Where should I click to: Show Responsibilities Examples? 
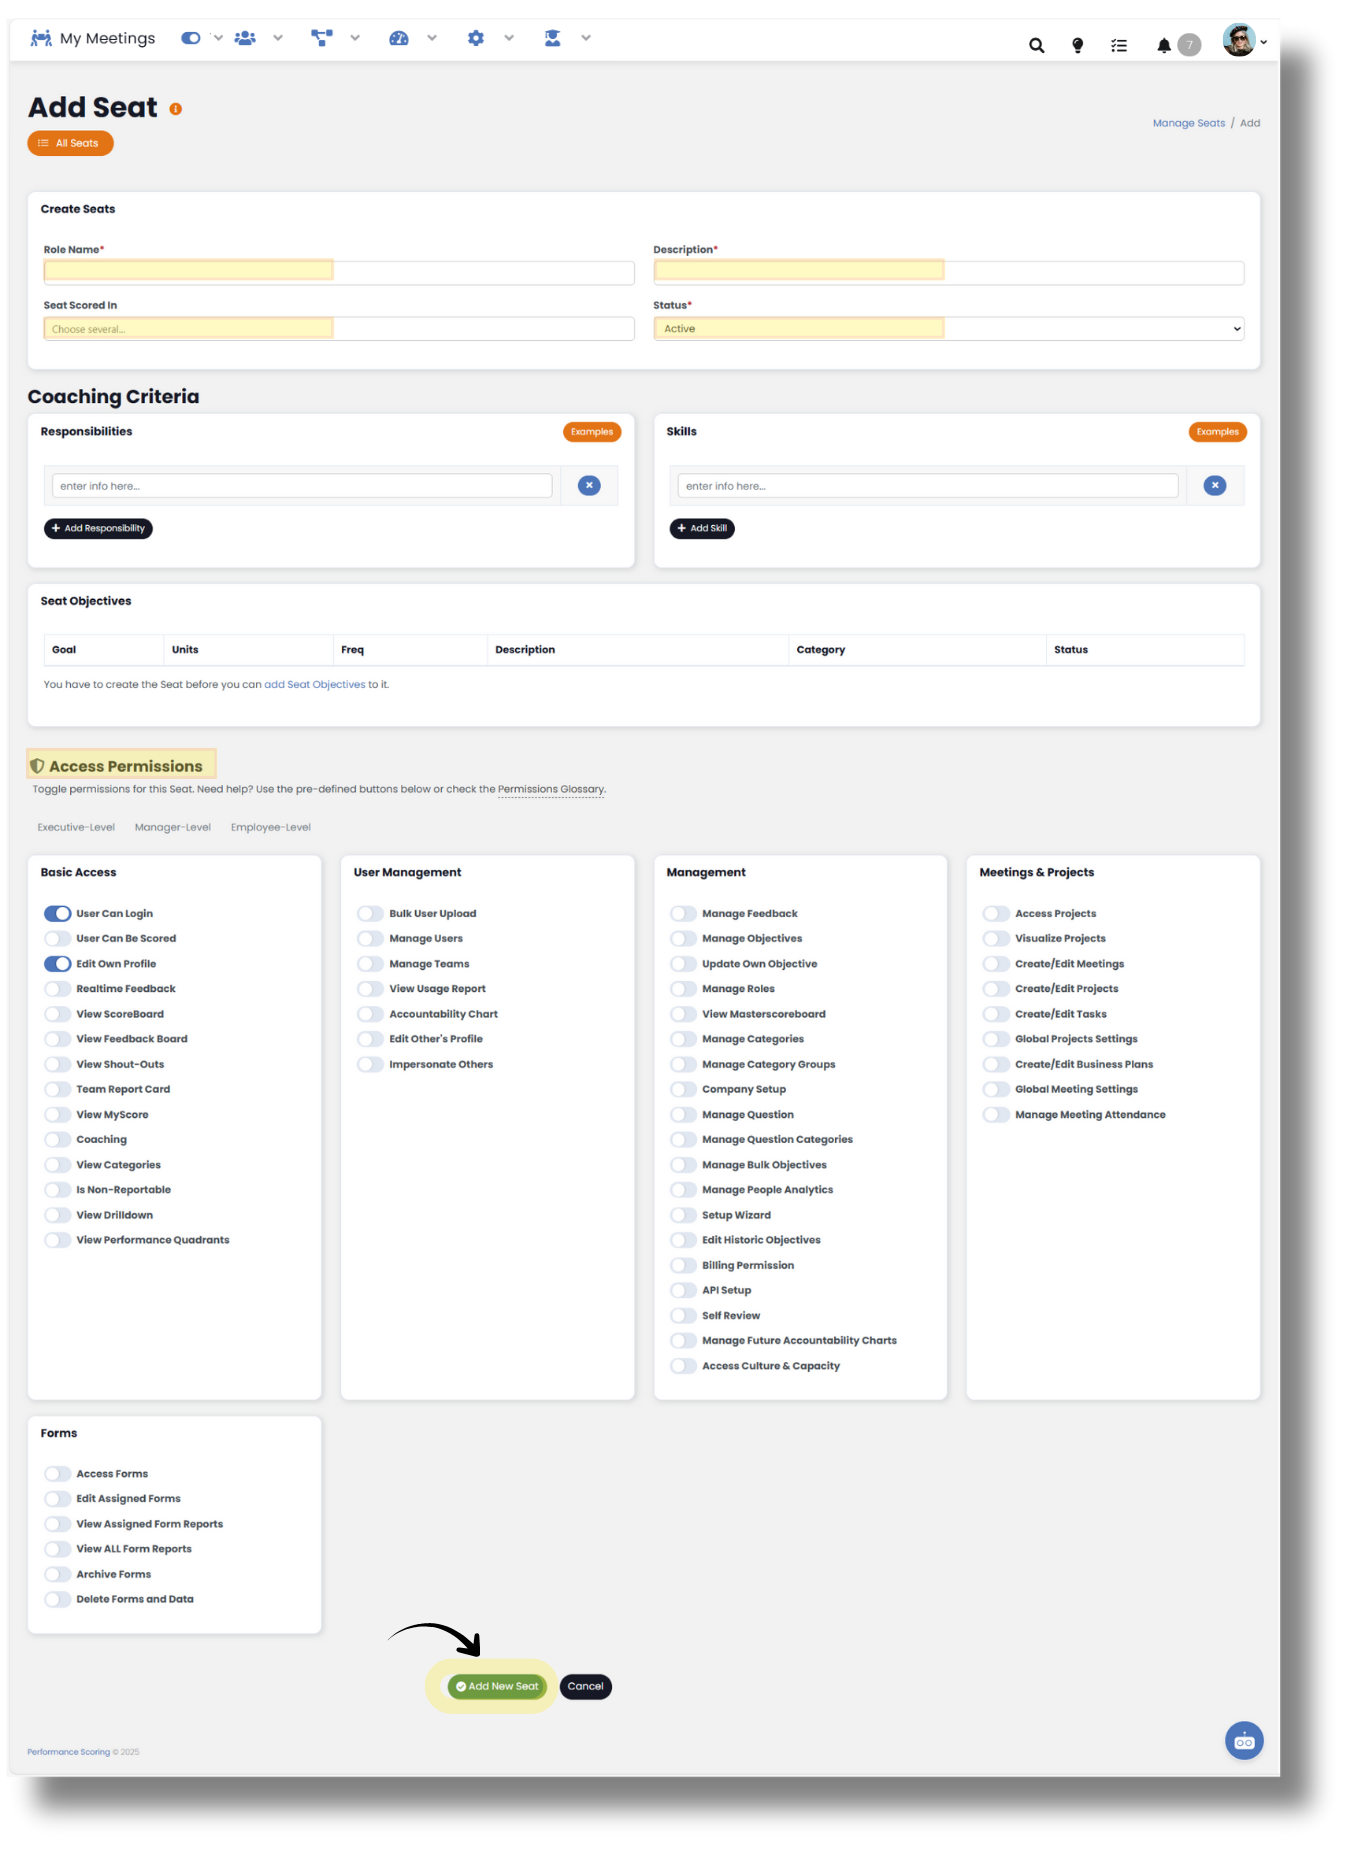point(592,432)
